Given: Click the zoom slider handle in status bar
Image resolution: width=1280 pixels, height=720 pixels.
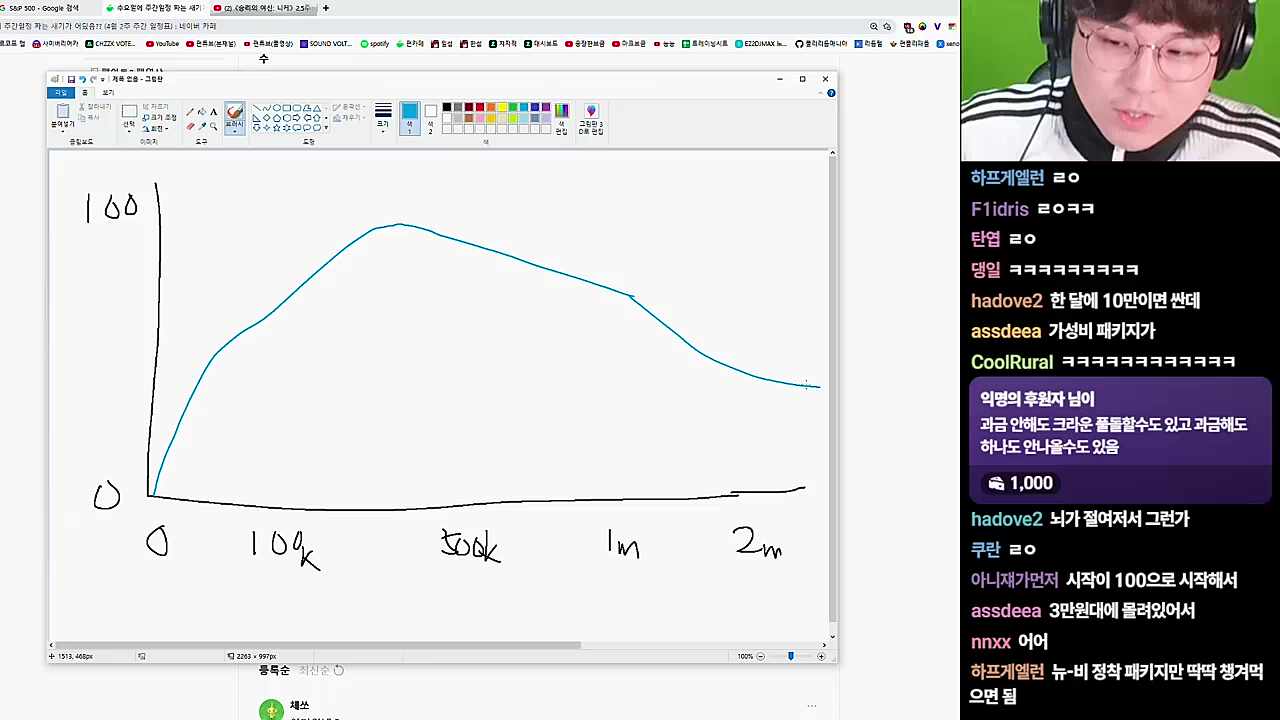Looking at the screenshot, I should [791, 656].
